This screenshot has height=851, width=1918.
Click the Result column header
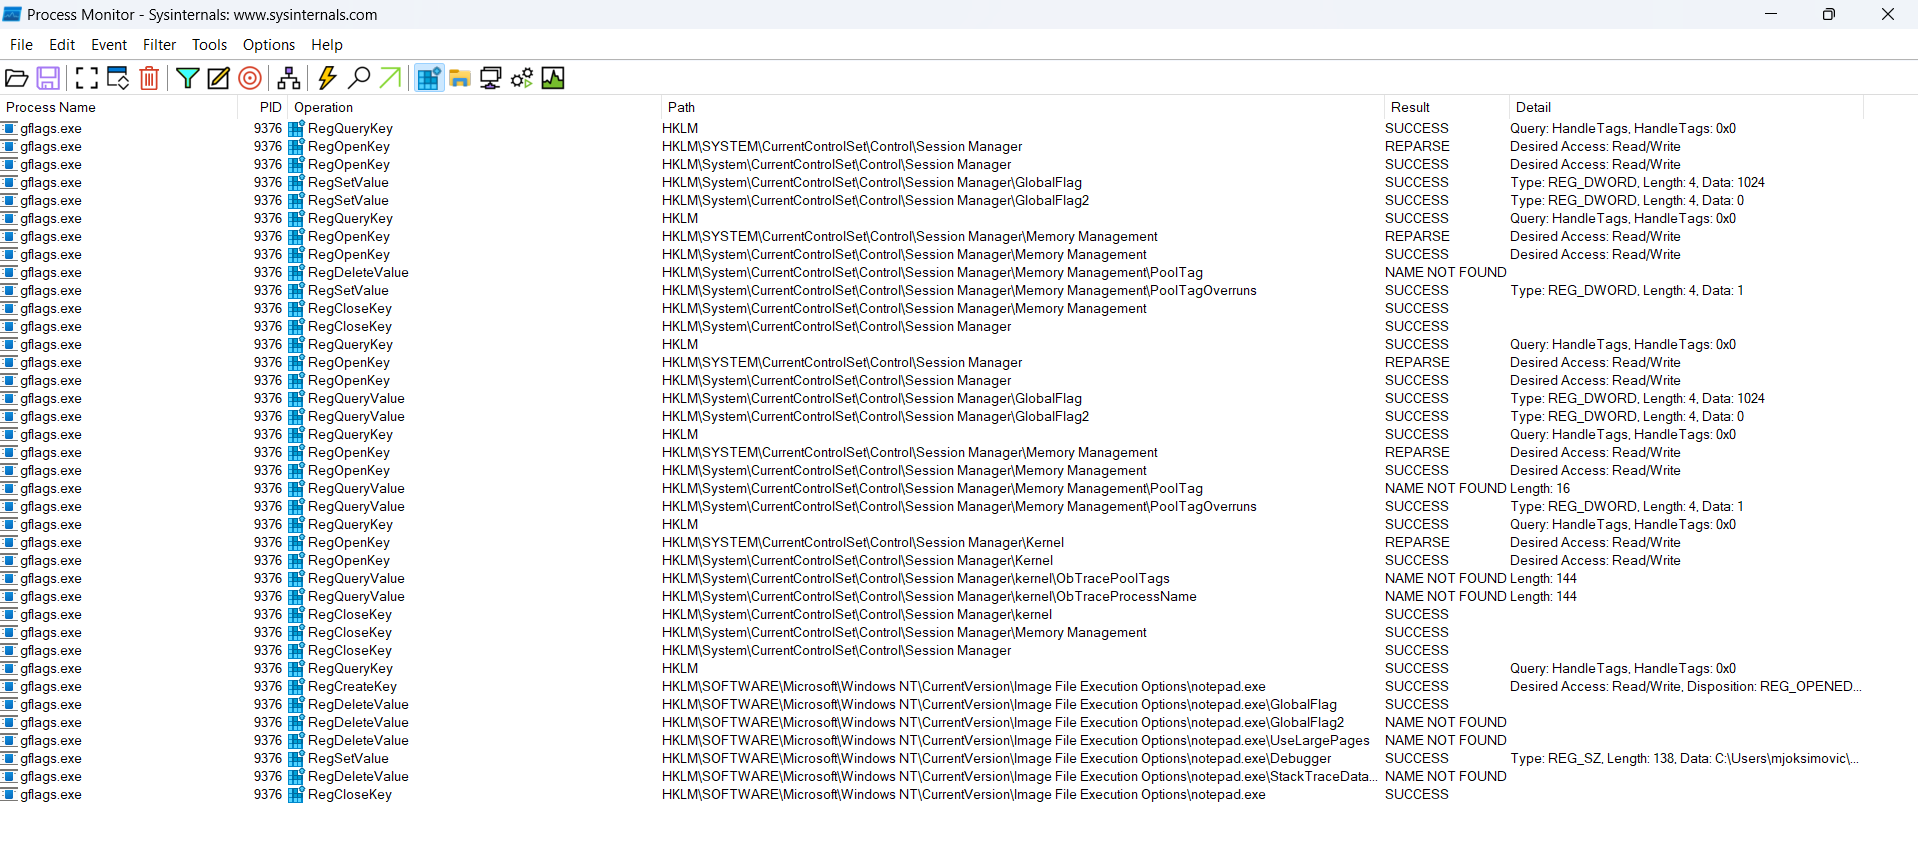1410,107
